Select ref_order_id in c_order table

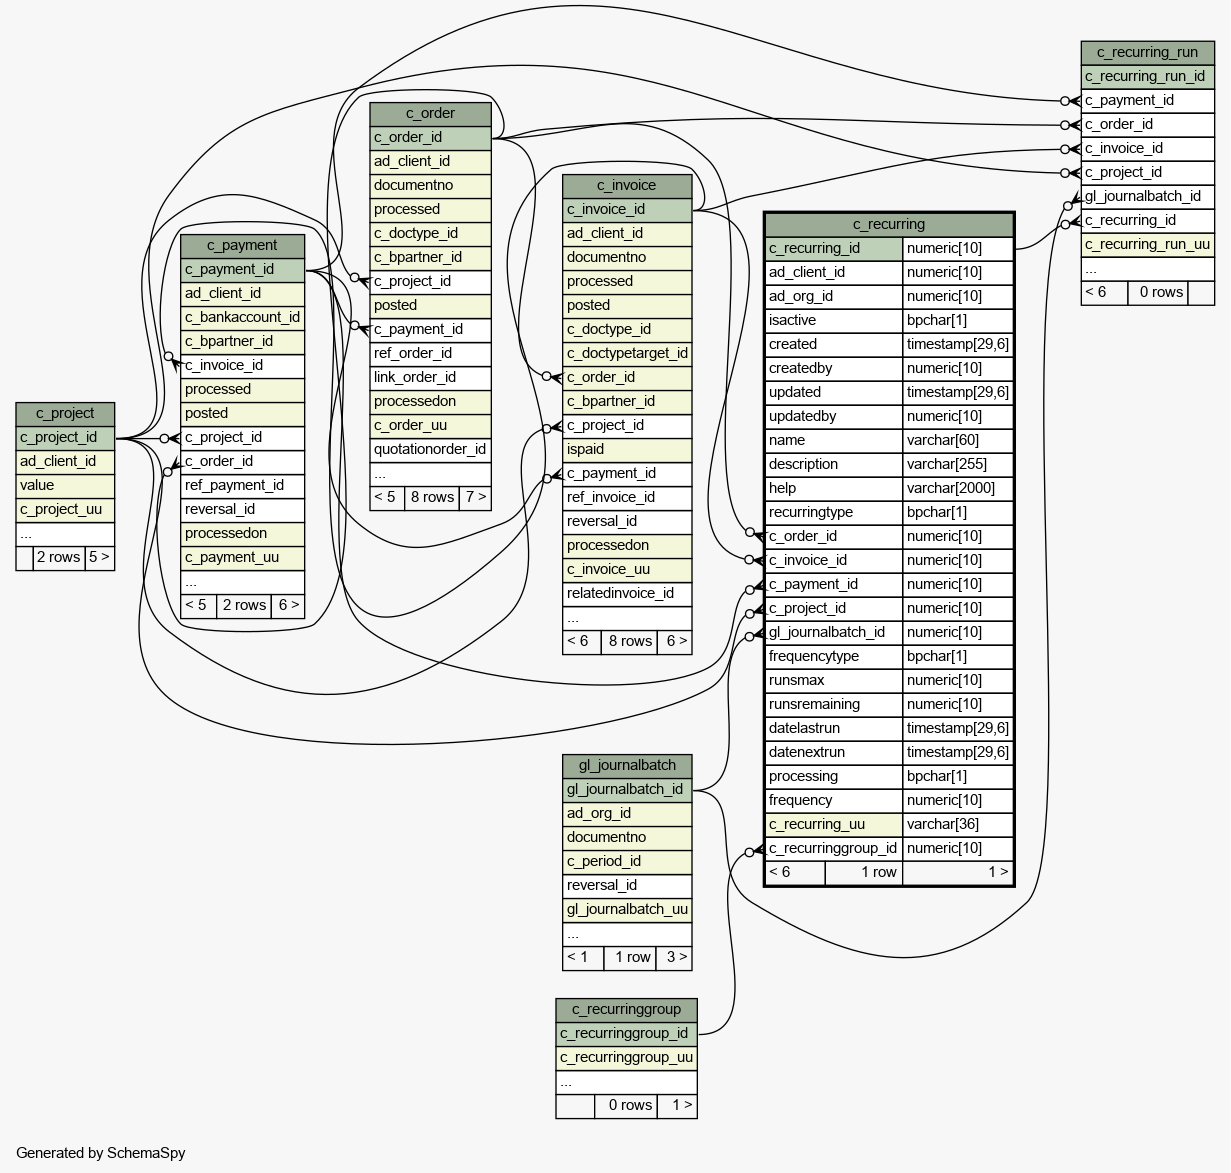[430, 354]
